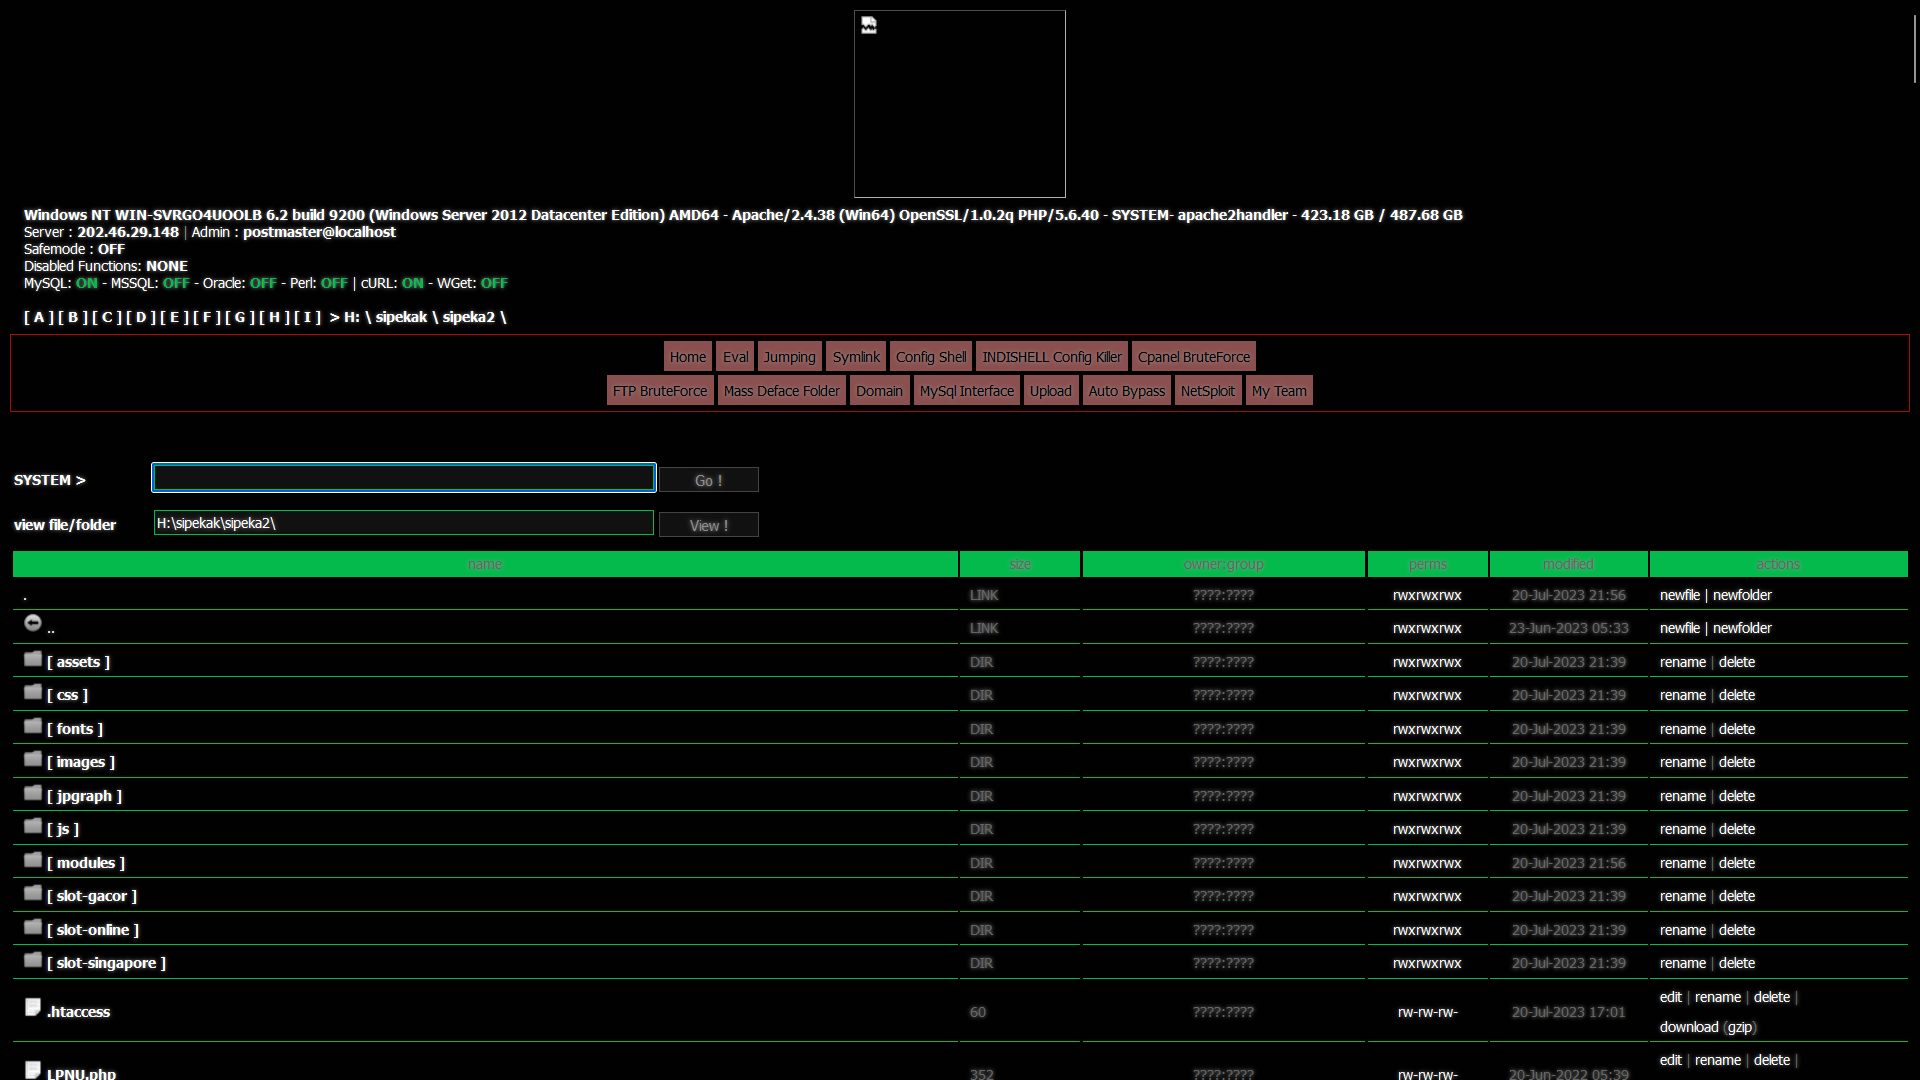The width and height of the screenshot is (1920, 1080).
Task: Click the modified column header
Action: 1568,564
